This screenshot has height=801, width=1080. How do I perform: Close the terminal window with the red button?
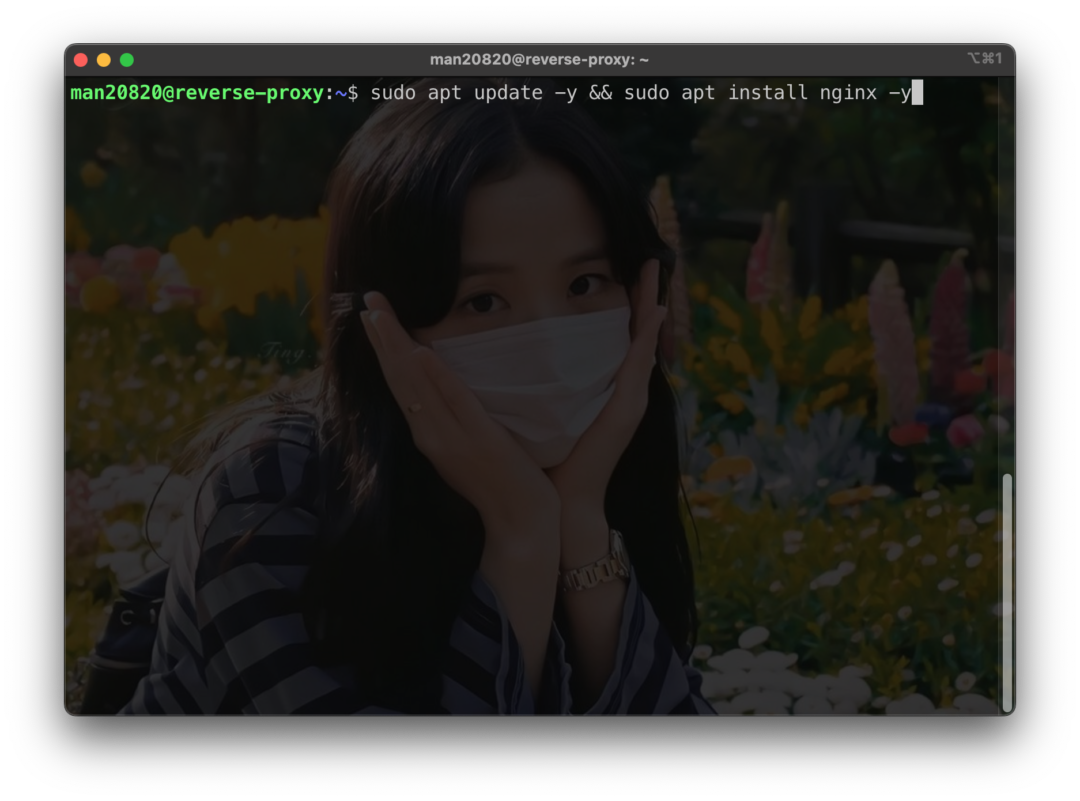[81, 60]
